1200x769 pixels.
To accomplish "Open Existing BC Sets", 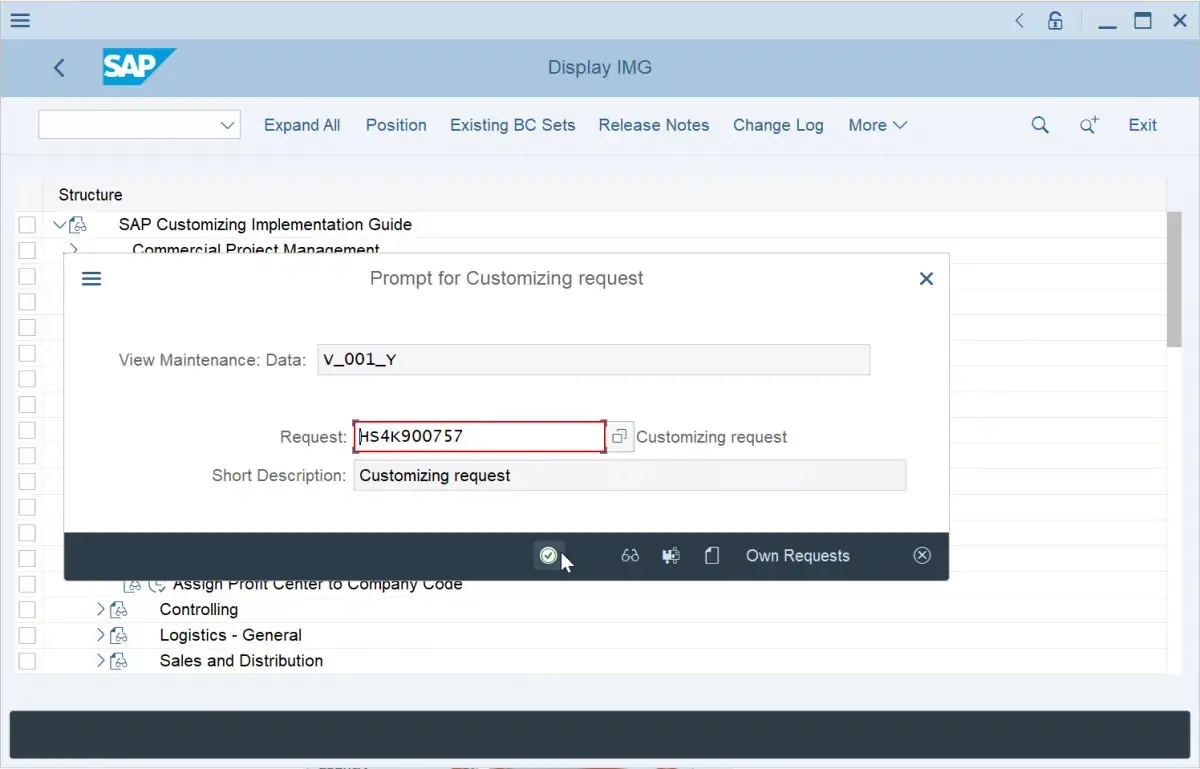I will click(x=513, y=125).
